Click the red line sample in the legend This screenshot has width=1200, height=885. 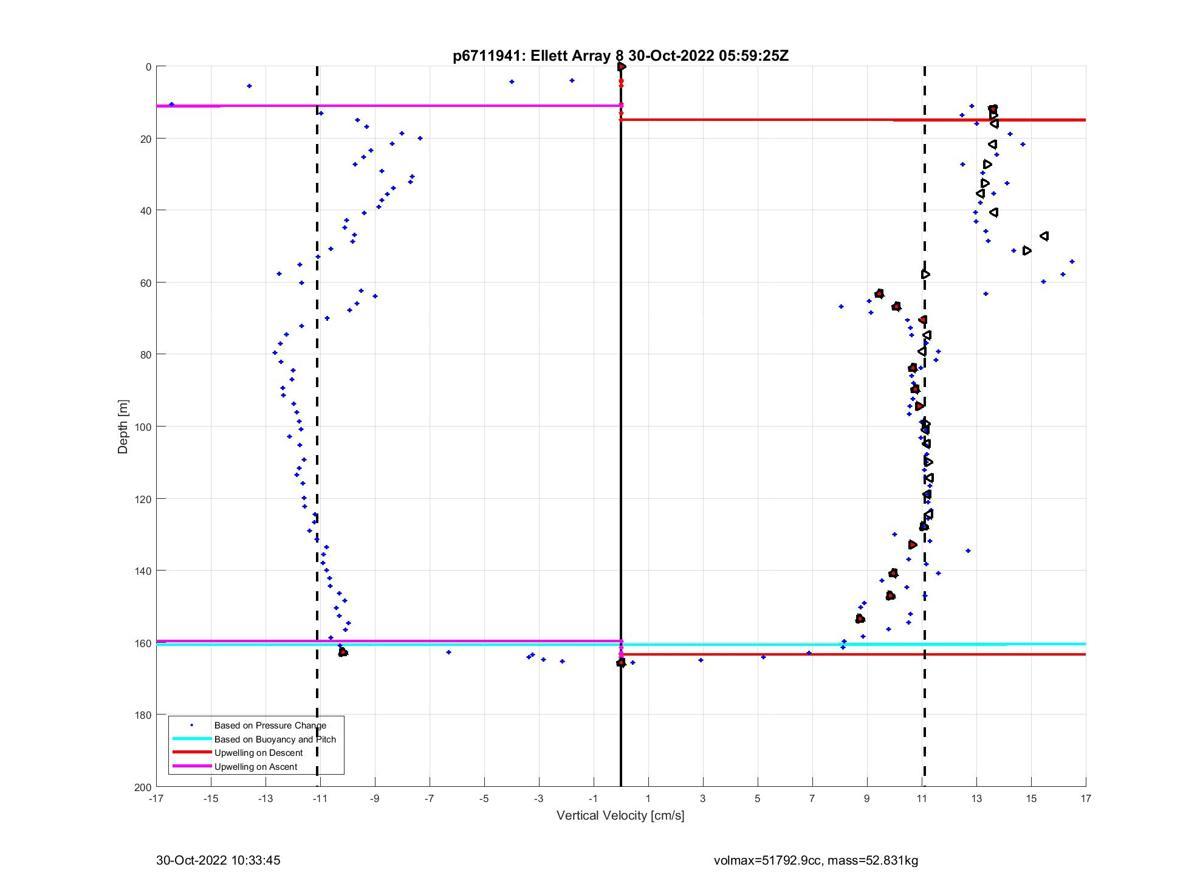click(x=191, y=753)
